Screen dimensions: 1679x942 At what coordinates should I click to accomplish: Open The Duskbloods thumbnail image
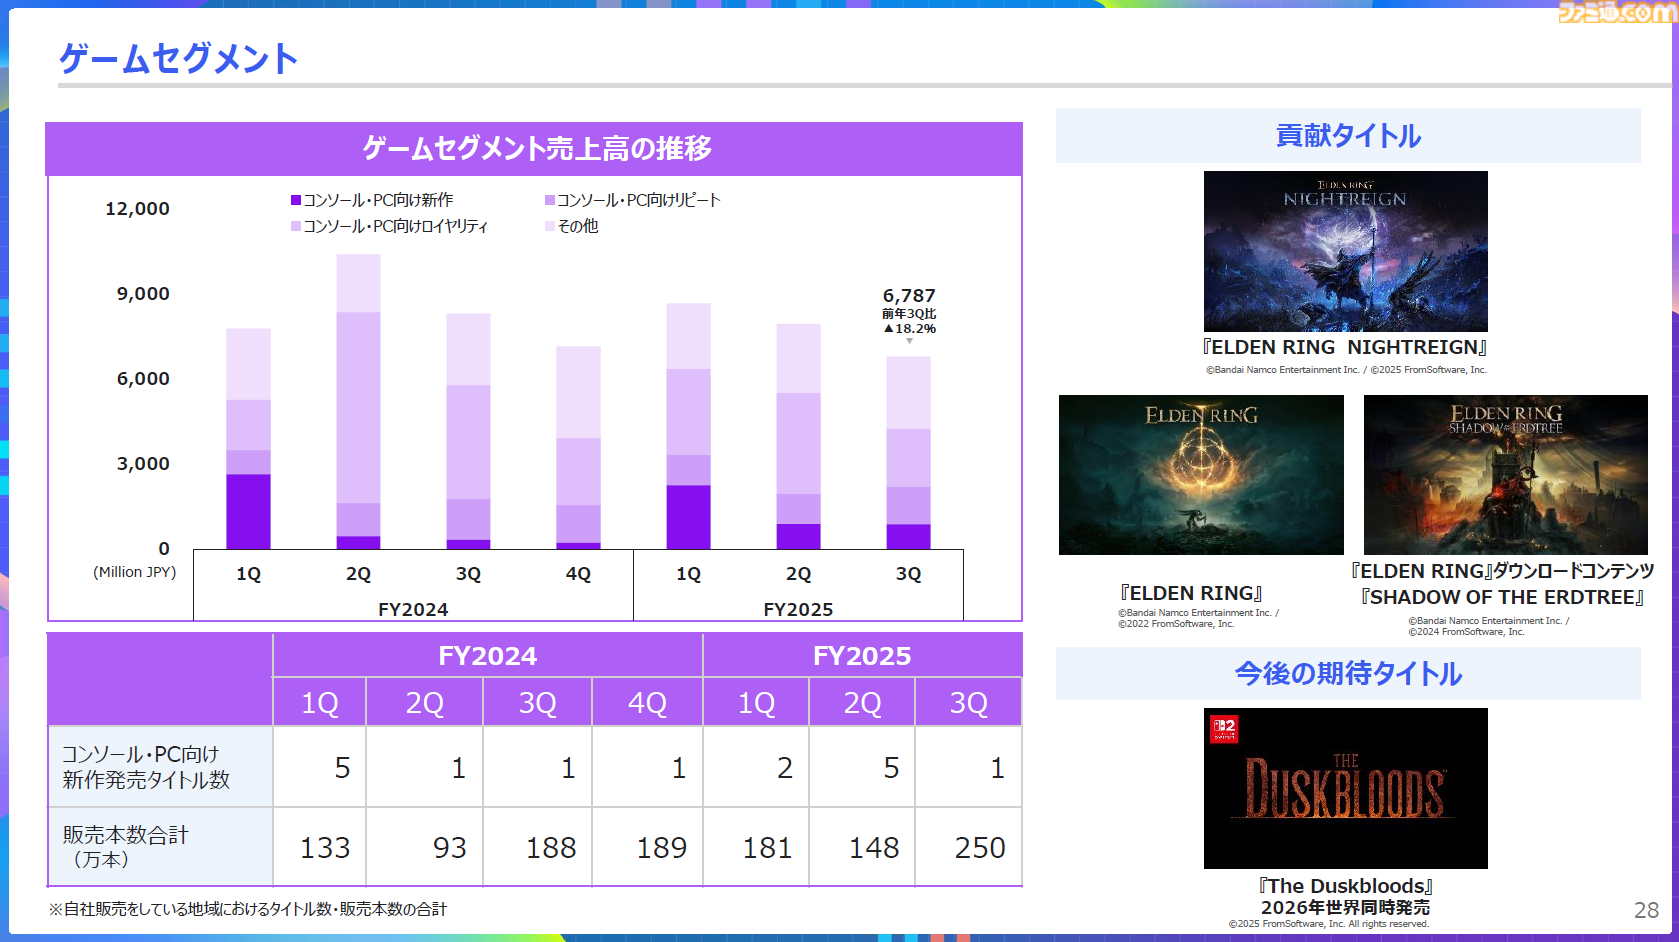(1346, 788)
